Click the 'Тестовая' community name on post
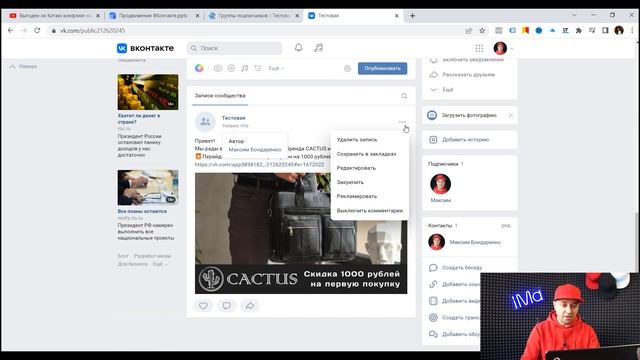Image resolution: width=640 pixels, height=360 pixels. click(x=233, y=118)
